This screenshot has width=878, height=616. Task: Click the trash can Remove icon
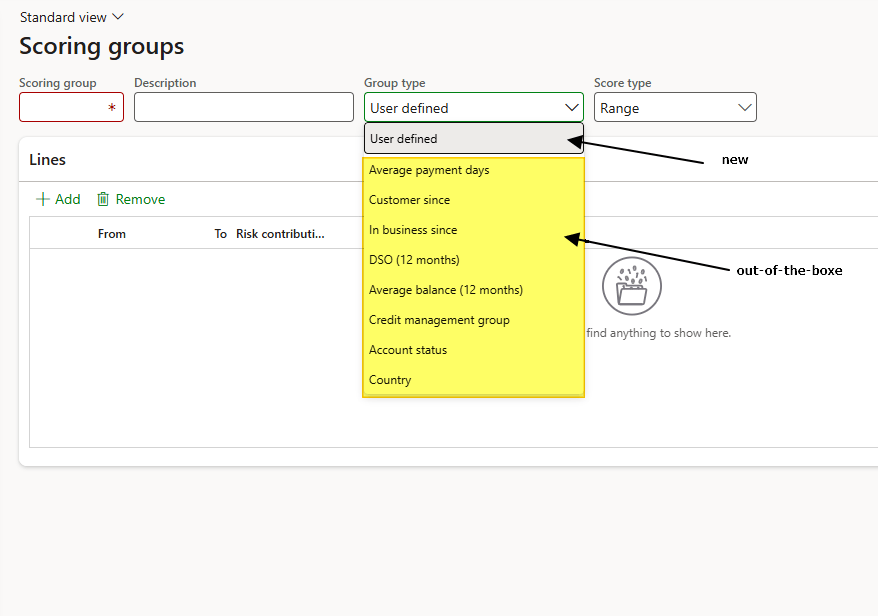click(103, 199)
